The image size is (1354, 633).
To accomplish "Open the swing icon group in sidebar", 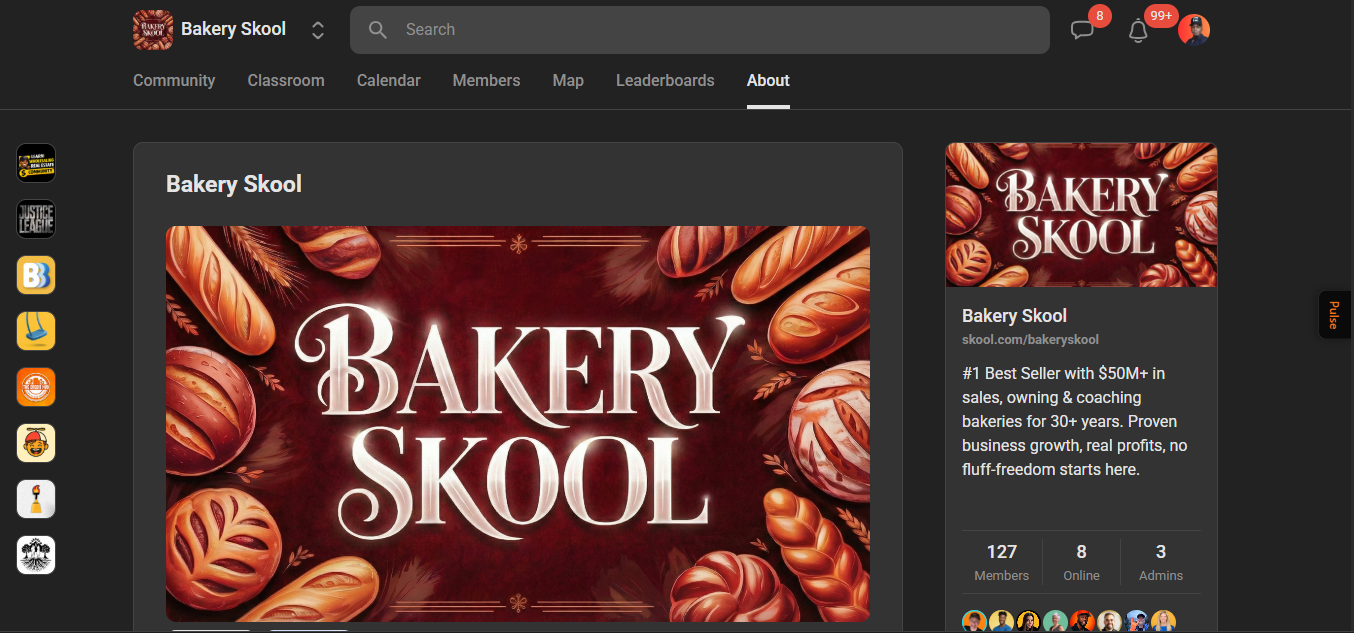I will click(36, 331).
